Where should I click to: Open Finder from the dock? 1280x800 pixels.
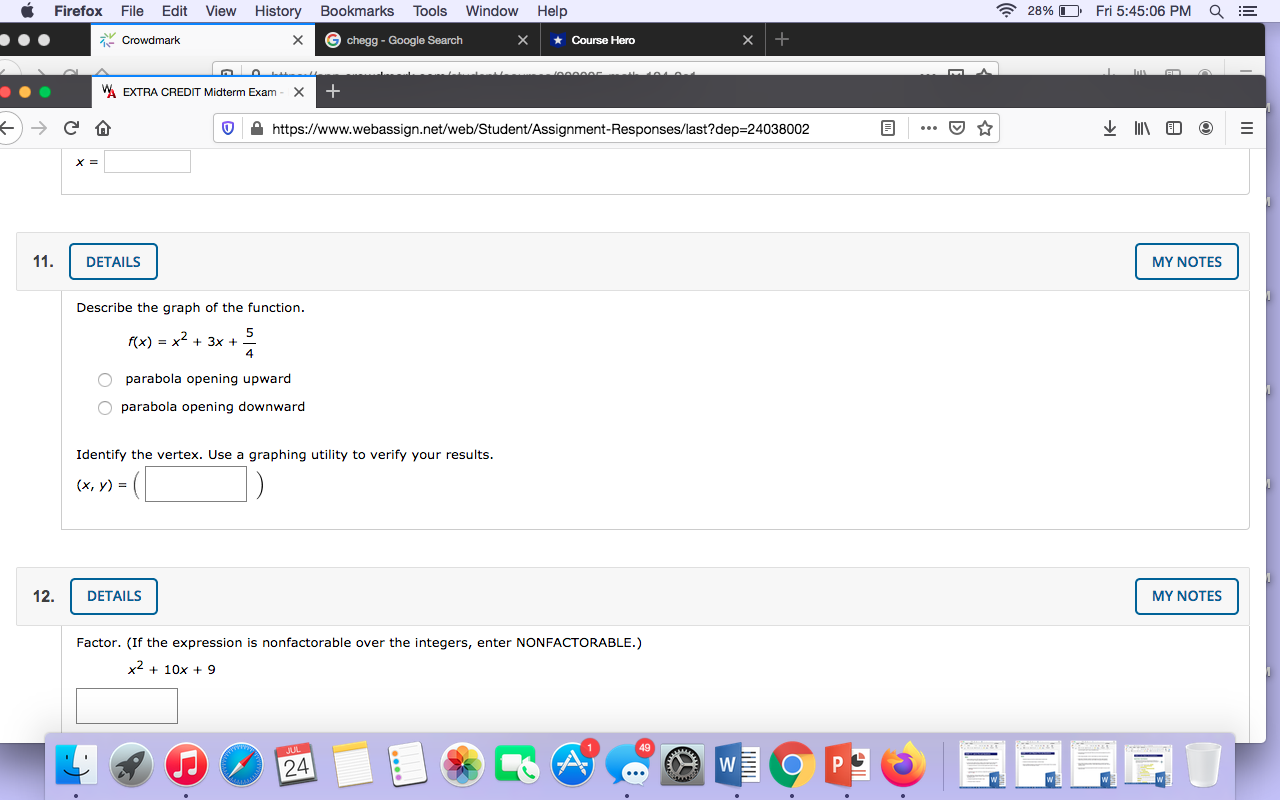[77, 765]
